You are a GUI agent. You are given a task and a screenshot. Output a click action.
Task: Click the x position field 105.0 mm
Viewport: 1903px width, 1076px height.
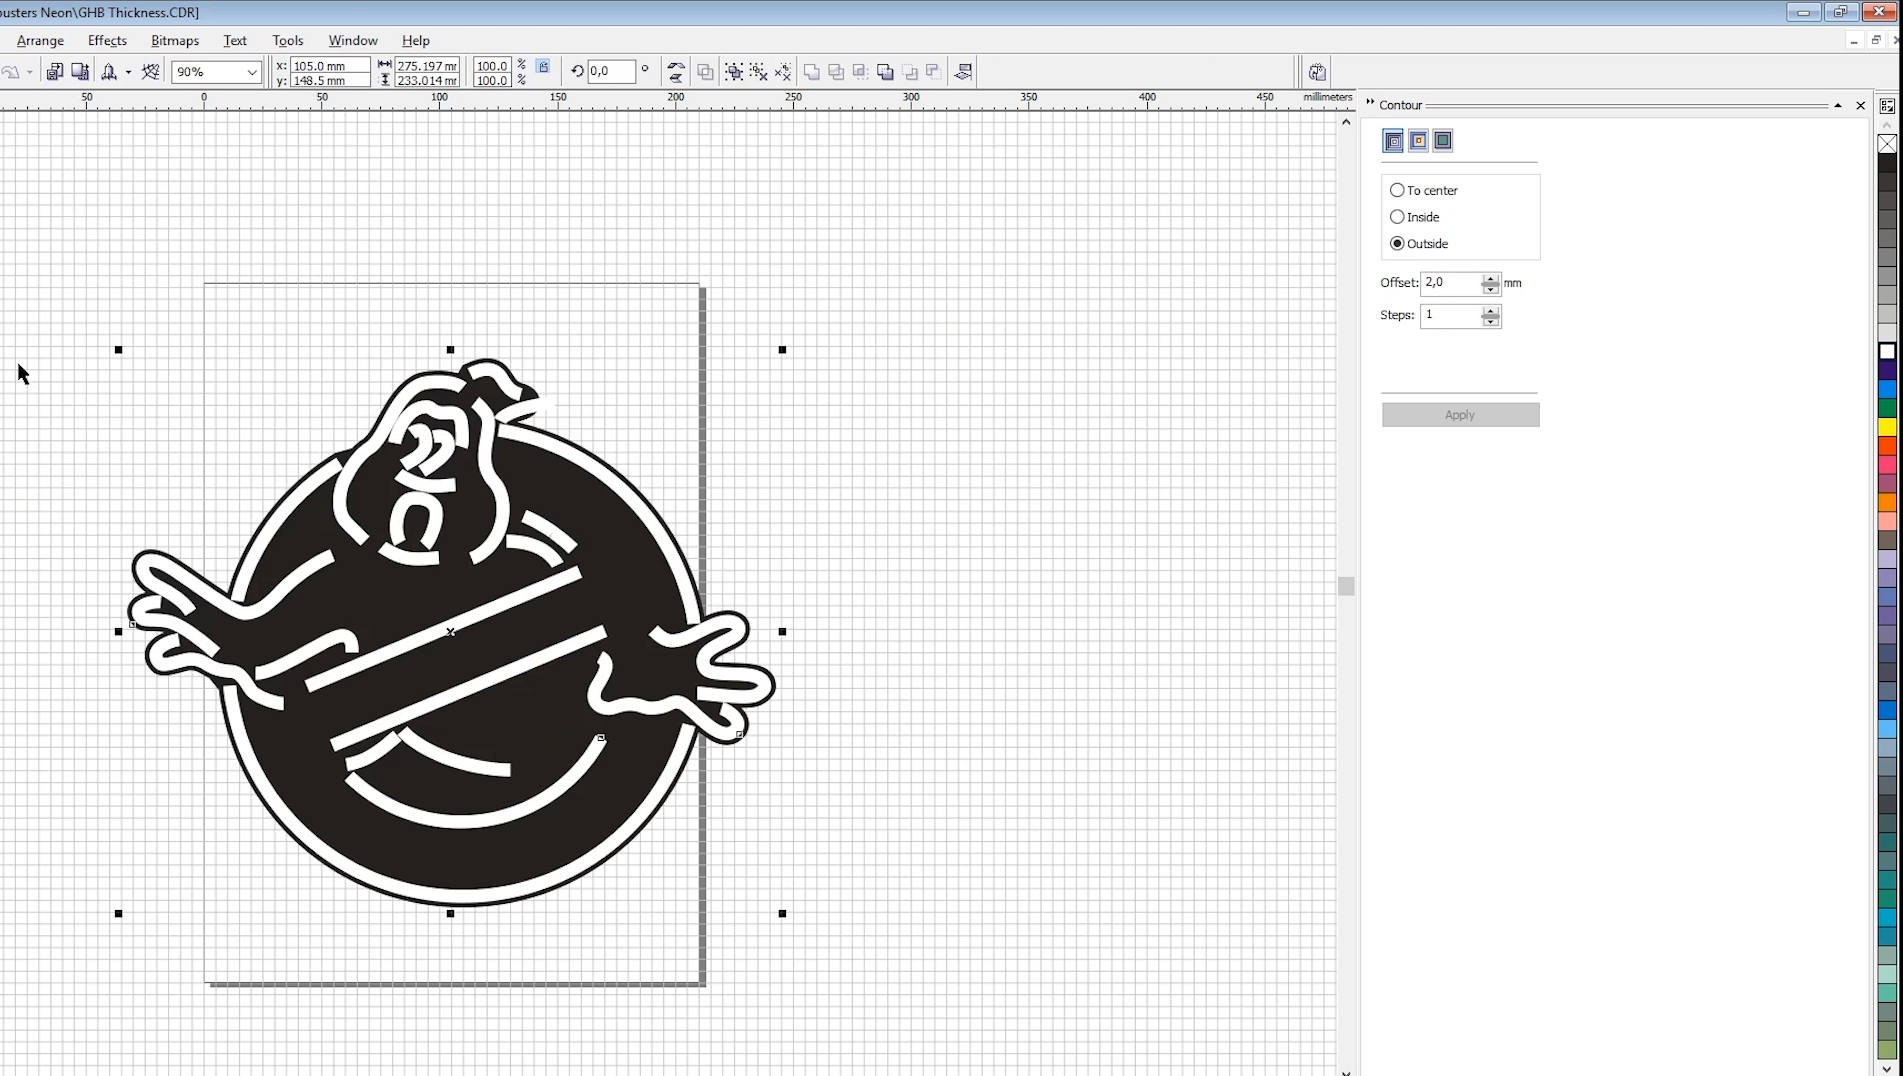[x=330, y=65]
